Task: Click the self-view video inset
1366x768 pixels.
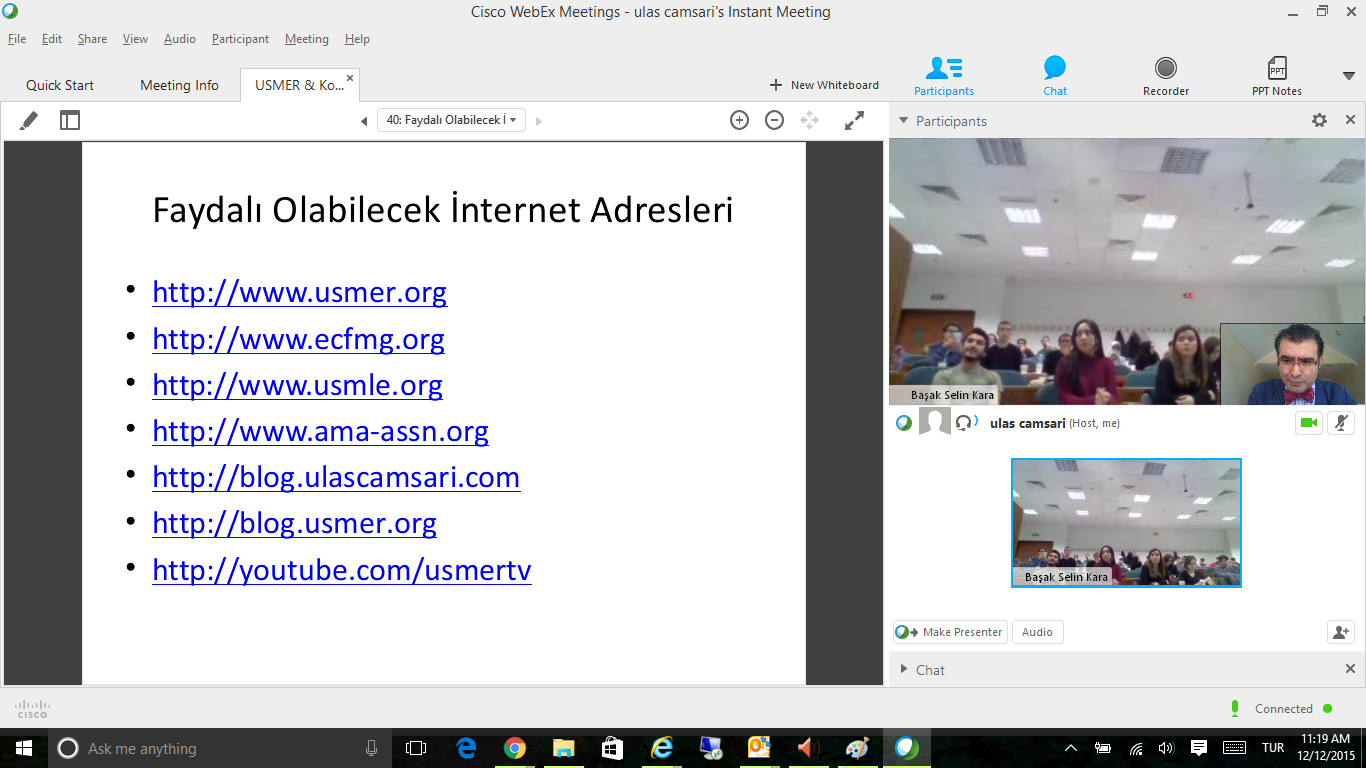Action: coord(1293,364)
